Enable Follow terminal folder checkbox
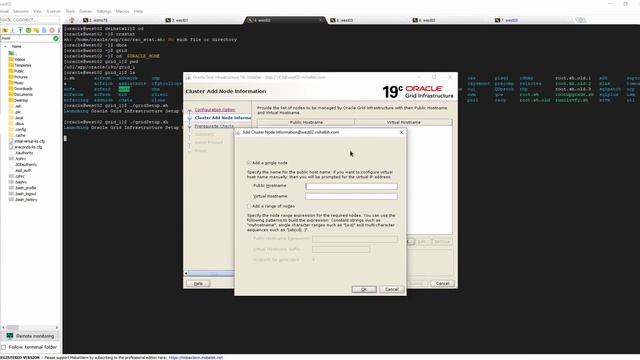The image size is (640, 360). click(x=4, y=347)
